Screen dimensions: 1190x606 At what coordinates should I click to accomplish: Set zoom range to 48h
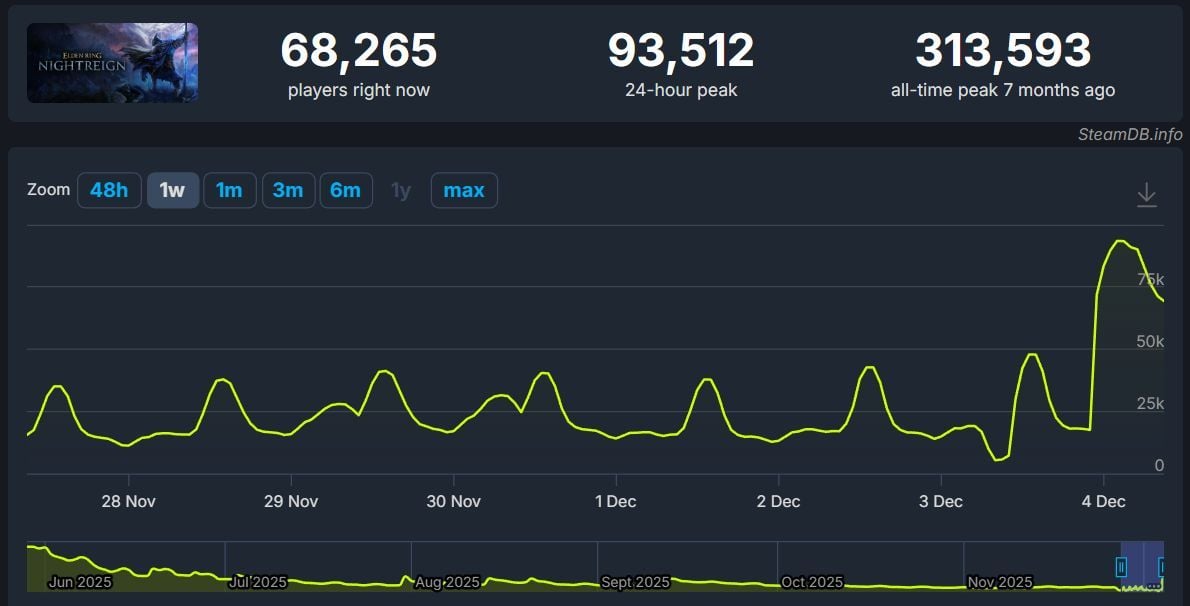click(109, 190)
